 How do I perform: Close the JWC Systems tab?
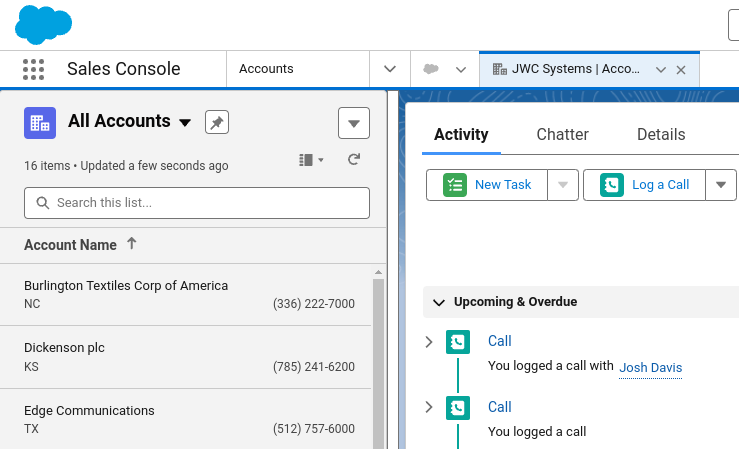tap(681, 70)
